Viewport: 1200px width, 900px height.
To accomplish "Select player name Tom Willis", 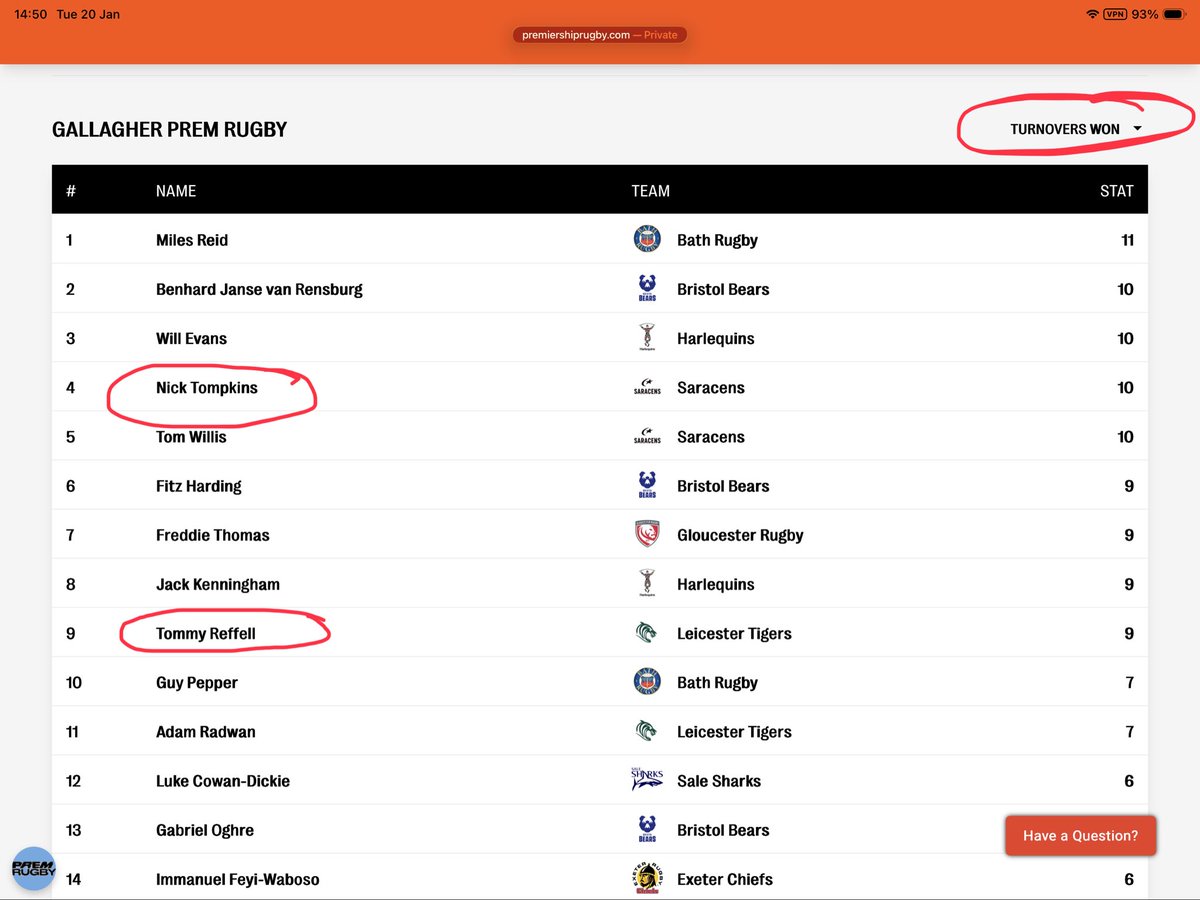I will pyautogui.click(x=191, y=436).
